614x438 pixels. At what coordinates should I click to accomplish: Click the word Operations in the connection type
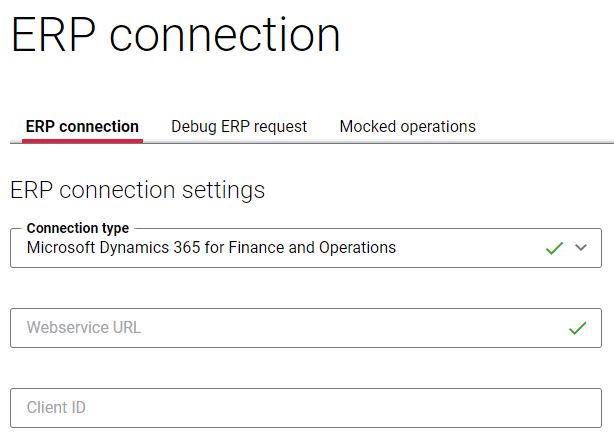(x=357, y=248)
